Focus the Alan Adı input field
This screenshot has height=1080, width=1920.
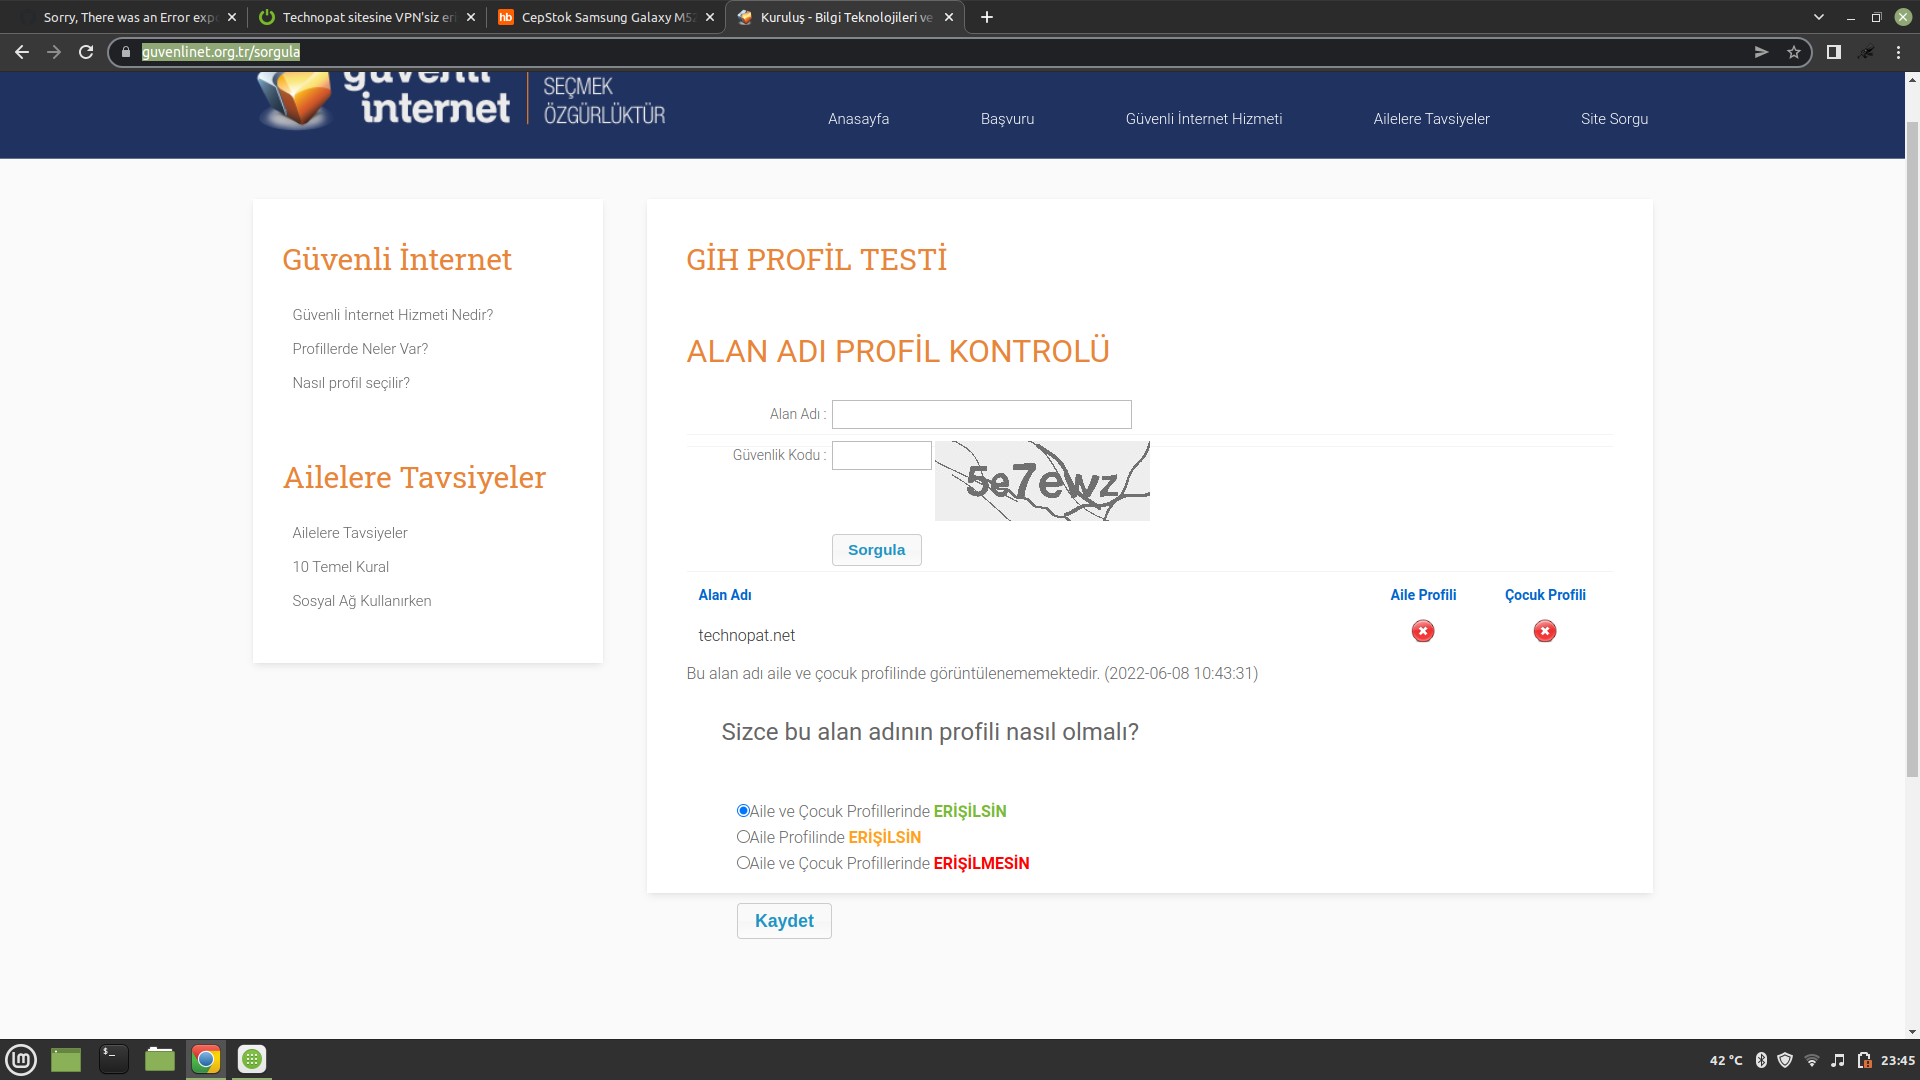981,414
